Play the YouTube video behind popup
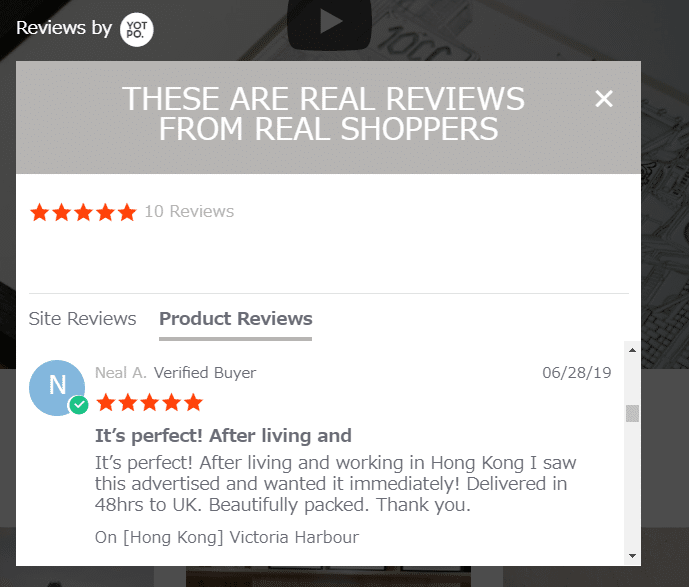This screenshot has width=689, height=587. 330,23
